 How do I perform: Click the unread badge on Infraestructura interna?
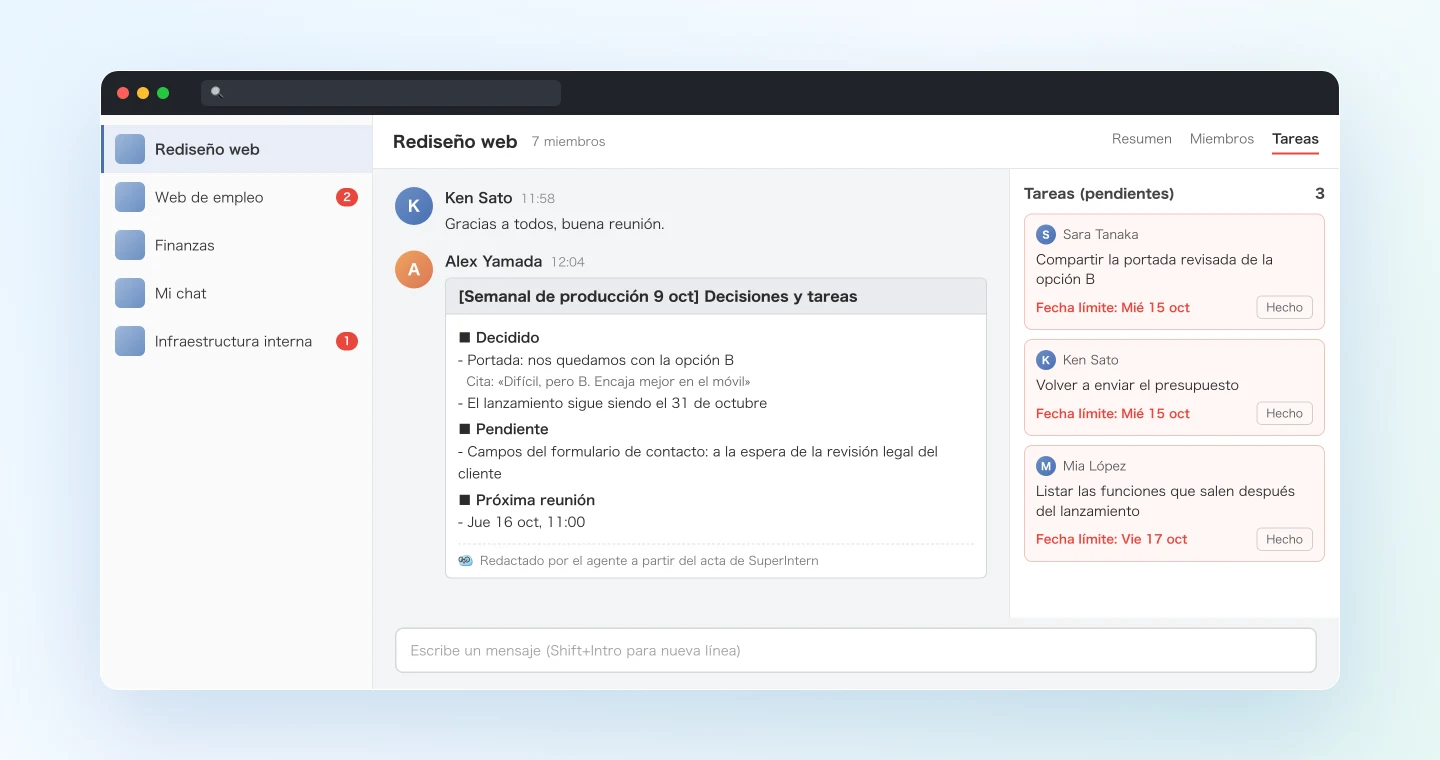tap(347, 341)
